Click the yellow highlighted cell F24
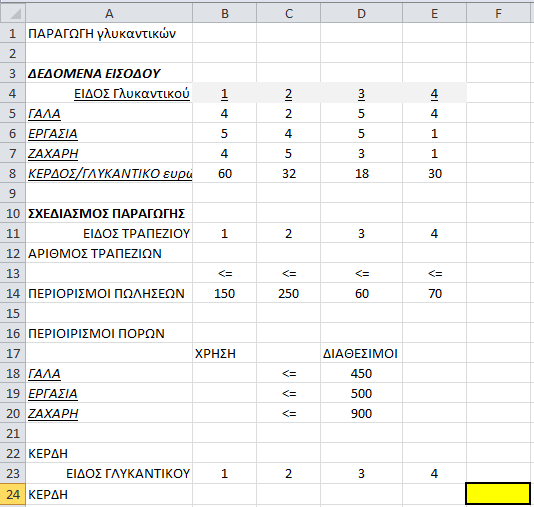Image resolution: width=534 pixels, height=507 pixels. tap(498, 494)
